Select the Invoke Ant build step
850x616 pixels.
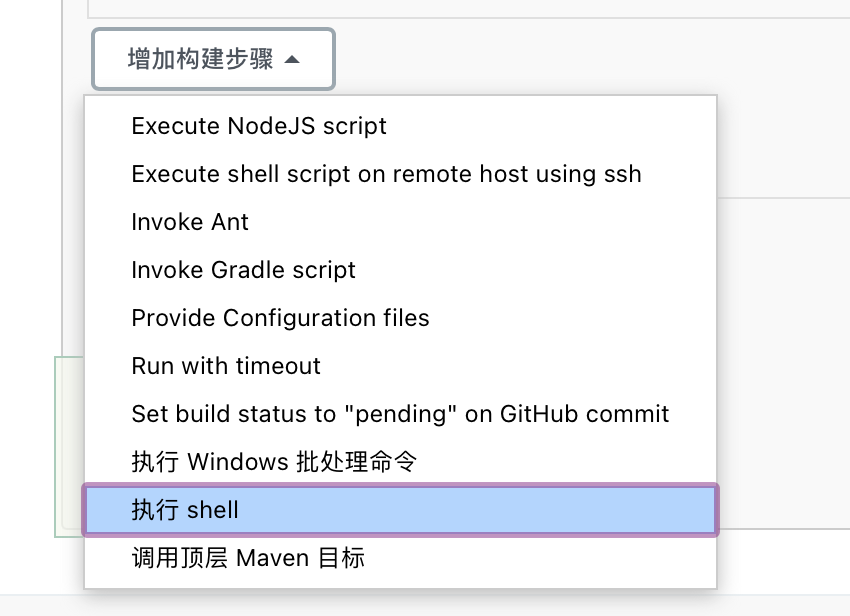401,222
